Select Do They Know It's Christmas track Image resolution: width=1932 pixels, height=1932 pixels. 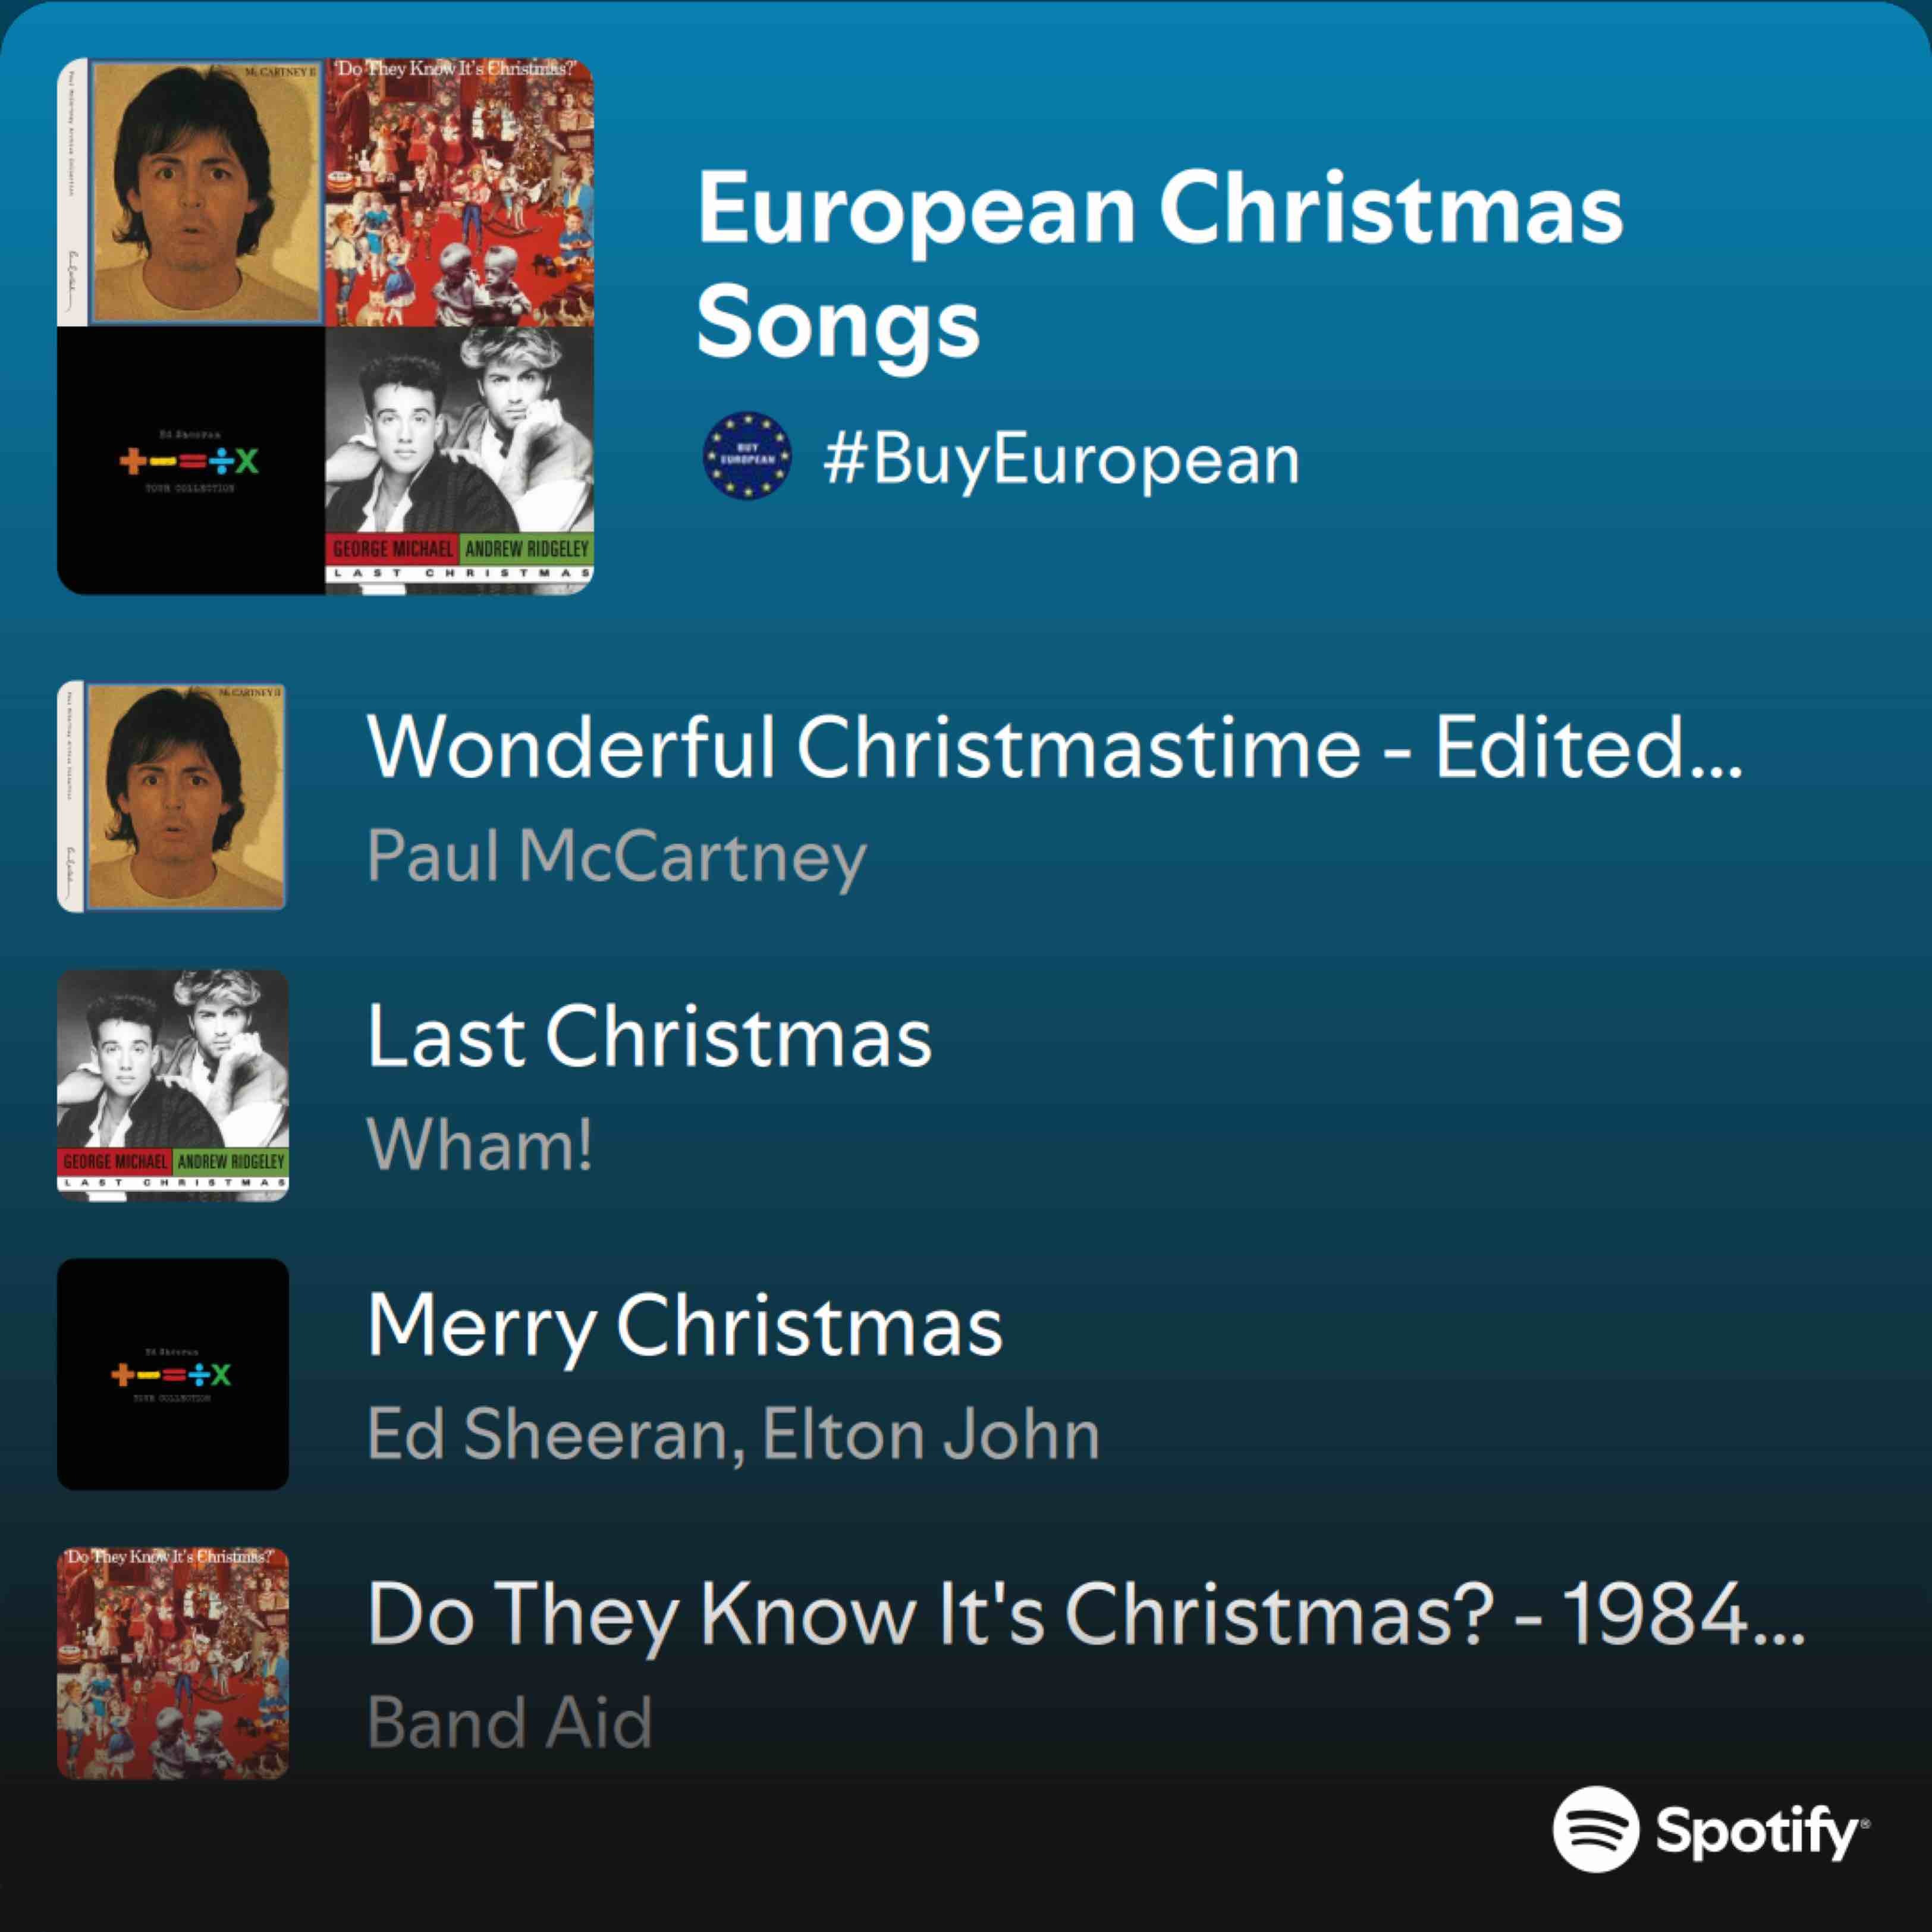tap(1085, 1614)
